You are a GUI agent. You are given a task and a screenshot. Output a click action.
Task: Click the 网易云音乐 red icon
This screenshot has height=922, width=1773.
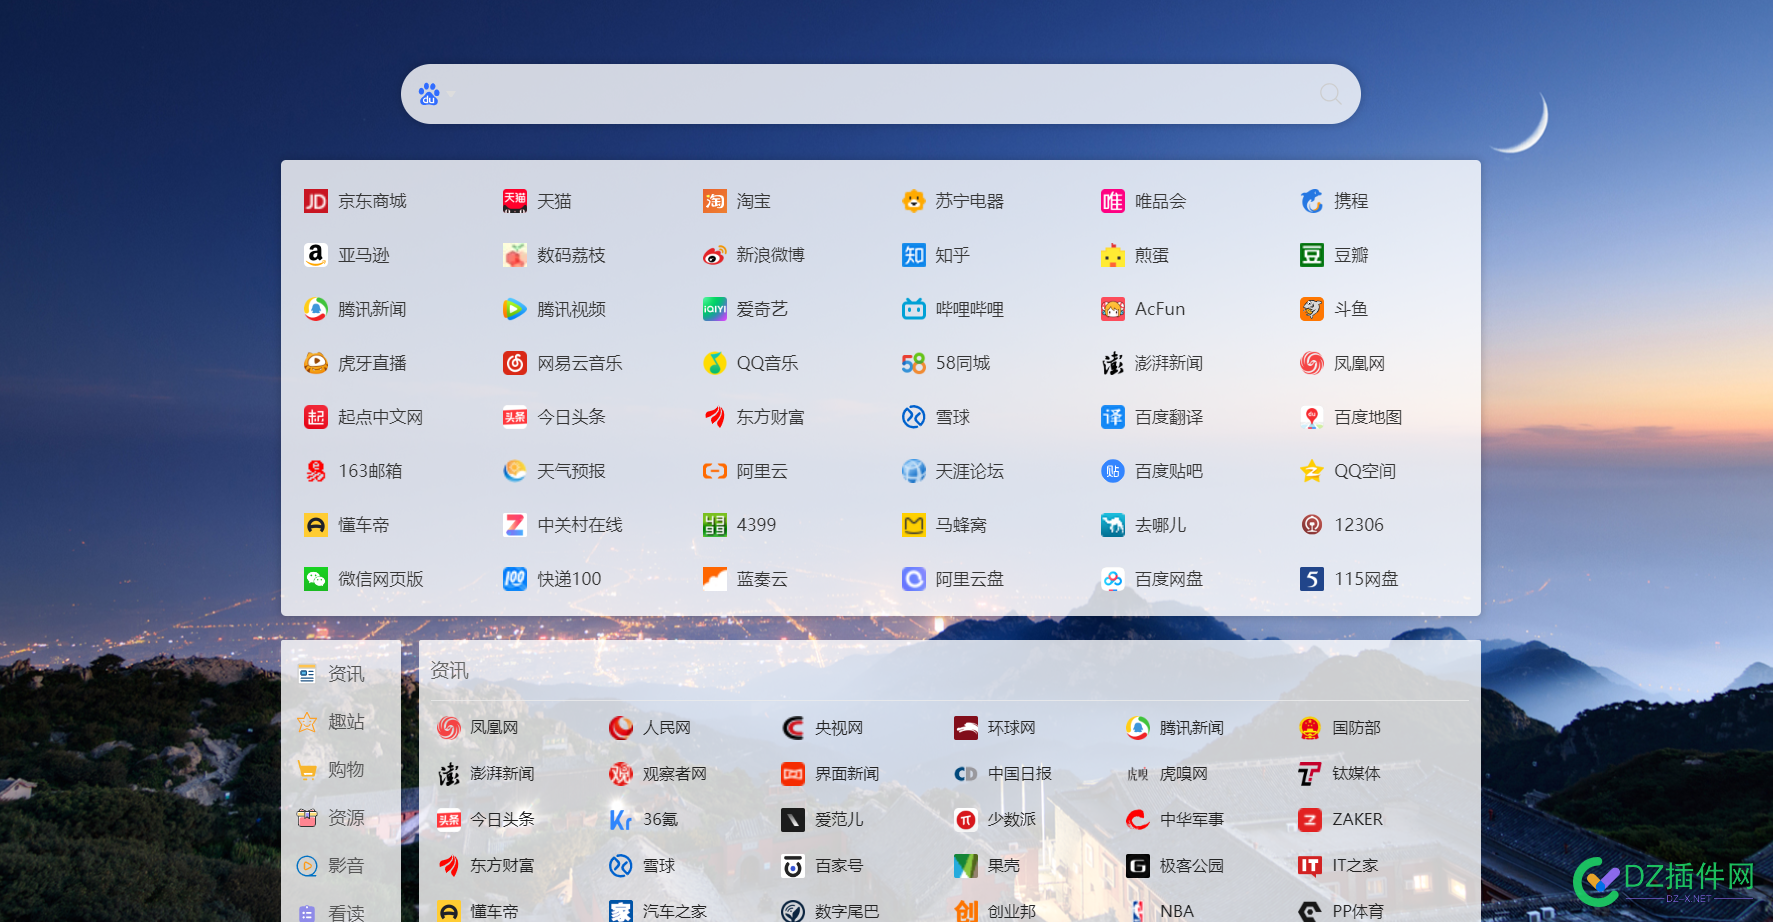(515, 363)
